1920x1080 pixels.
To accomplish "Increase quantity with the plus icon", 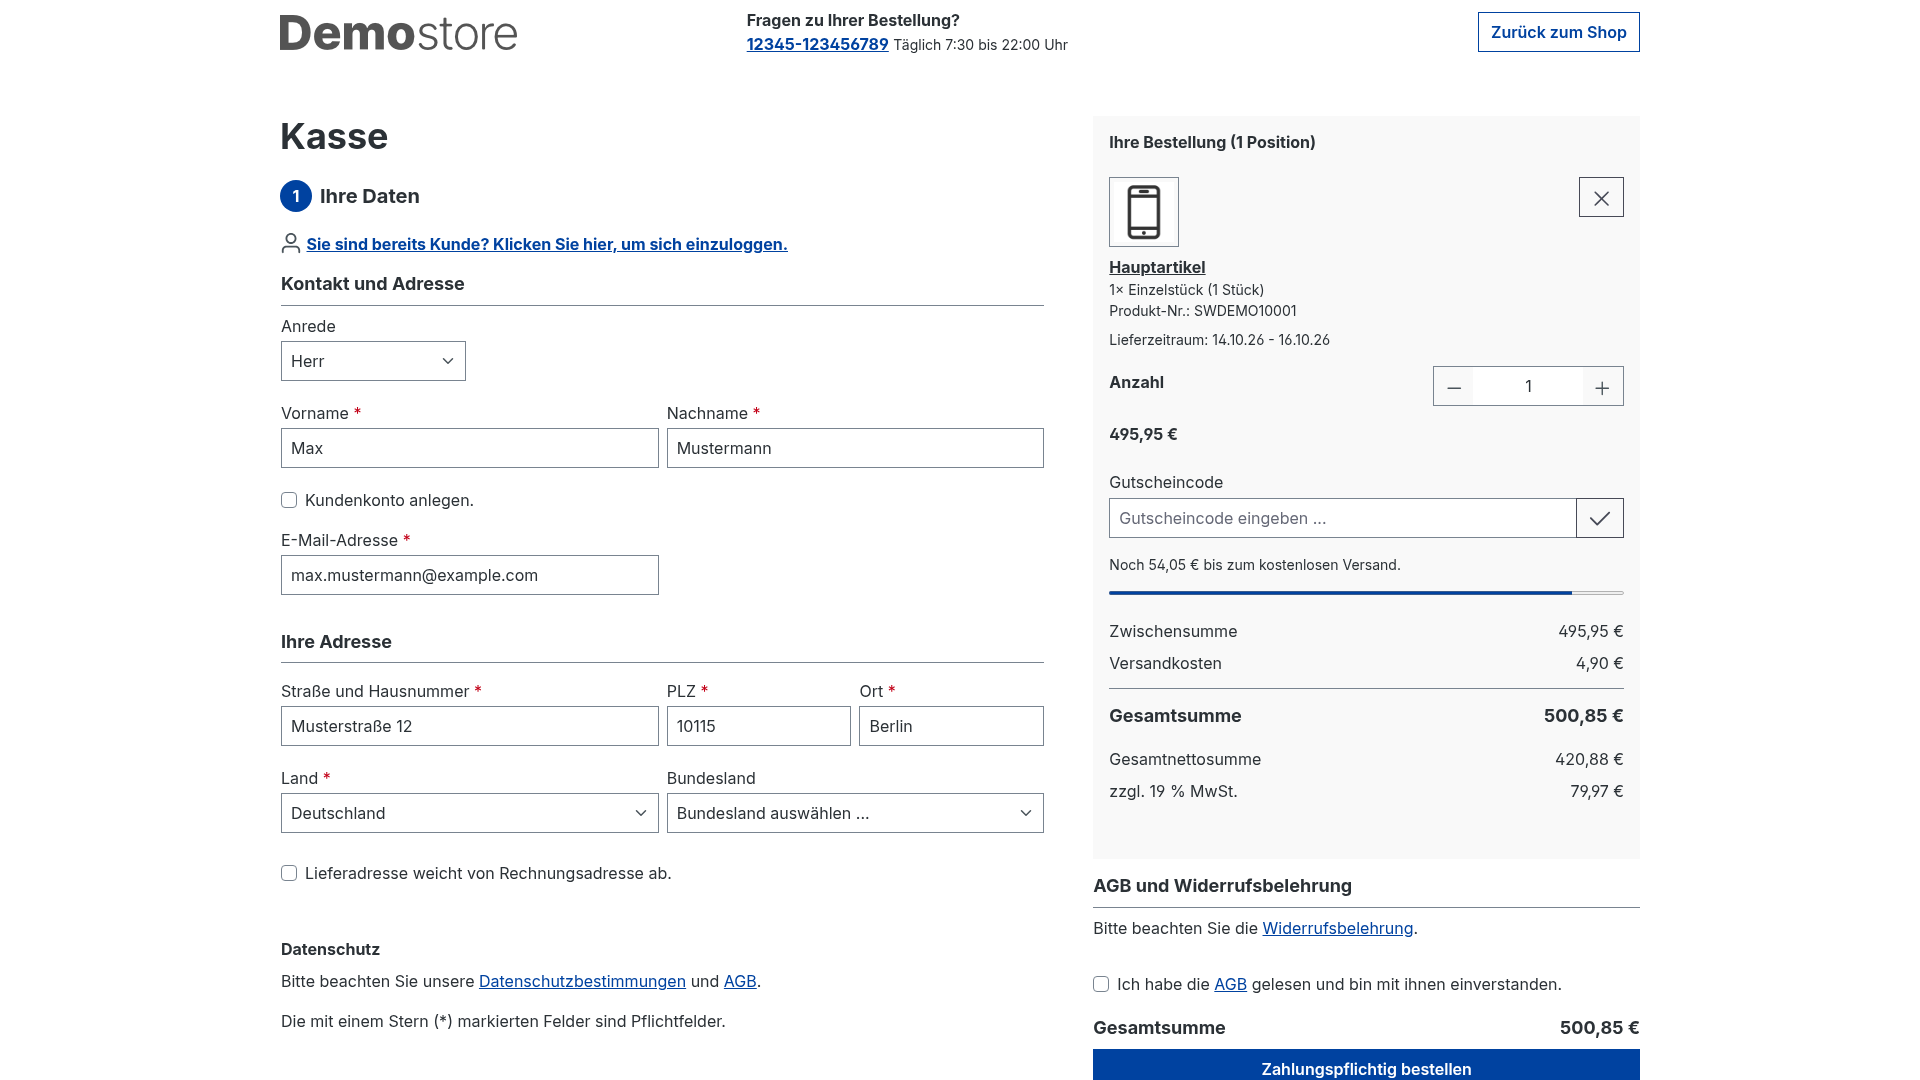I will tap(1602, 387).
